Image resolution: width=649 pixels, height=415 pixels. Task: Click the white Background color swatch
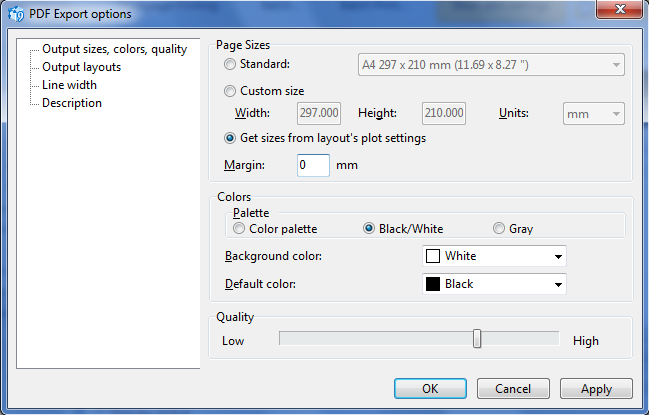pos(433,256)
